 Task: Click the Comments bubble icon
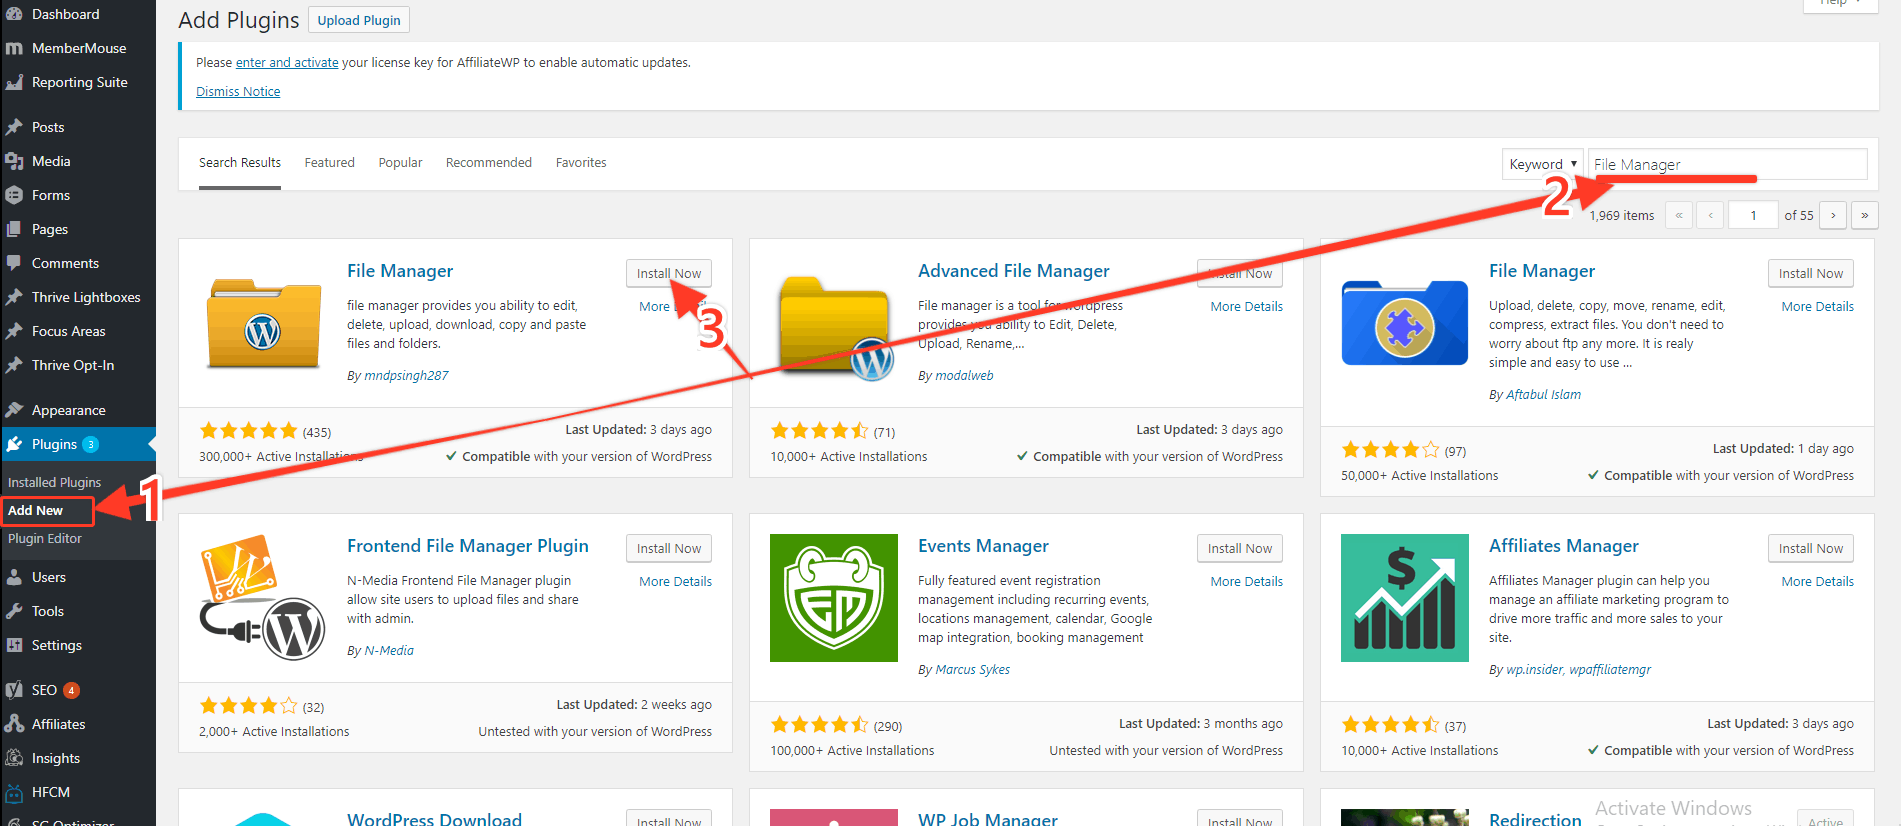pos(14,263)
